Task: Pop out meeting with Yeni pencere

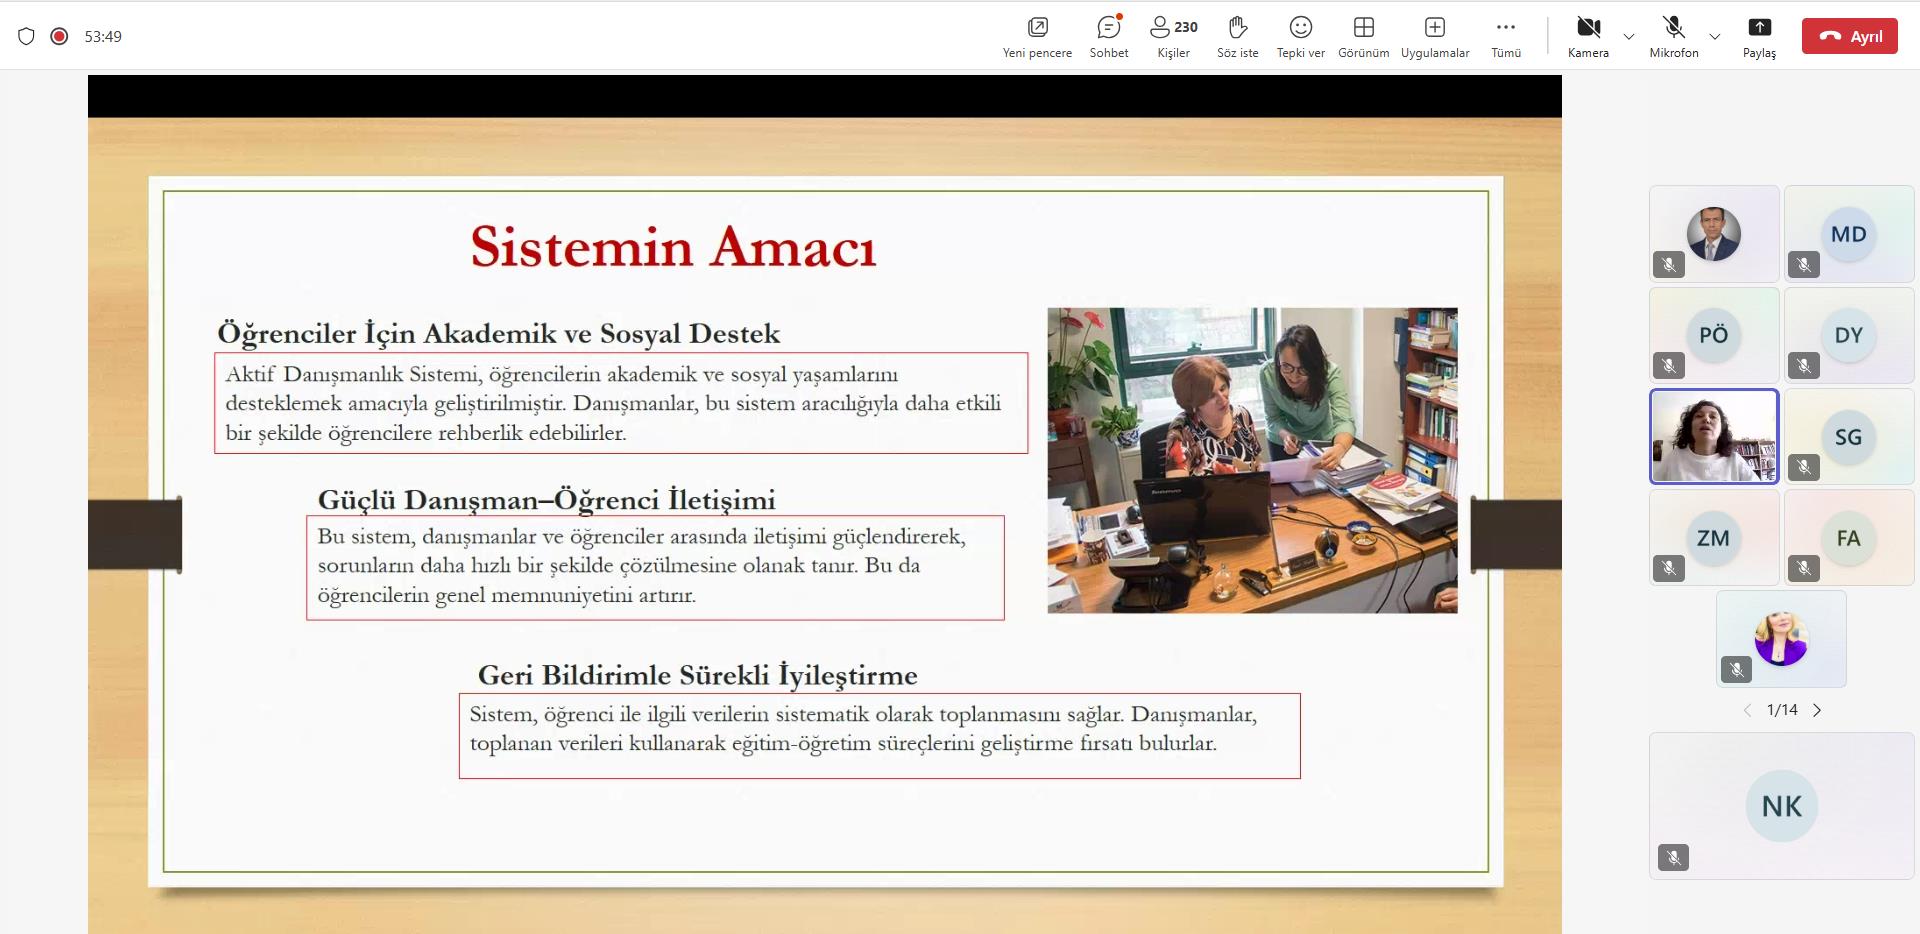Action: (1037, 36)
